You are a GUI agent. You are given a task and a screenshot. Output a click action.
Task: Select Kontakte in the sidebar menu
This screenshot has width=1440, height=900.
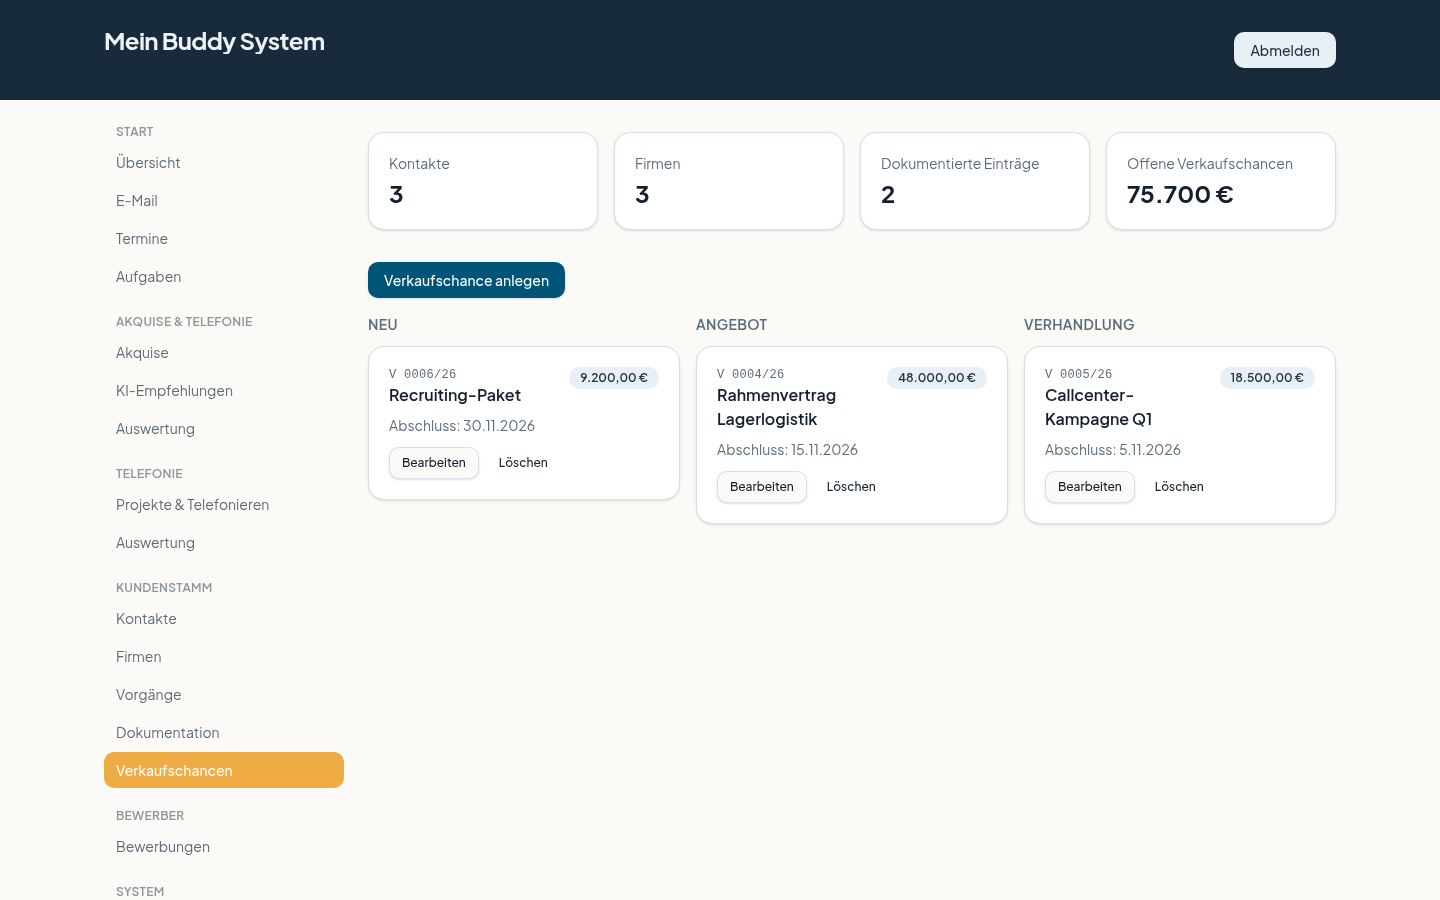point(224,619)
